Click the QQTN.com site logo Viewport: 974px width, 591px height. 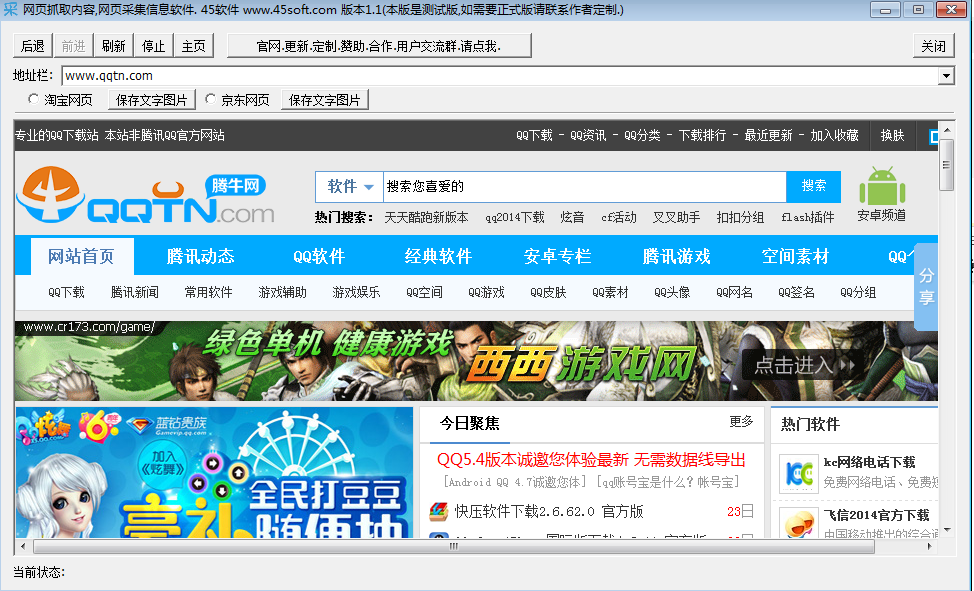click(x=145, y=195)
